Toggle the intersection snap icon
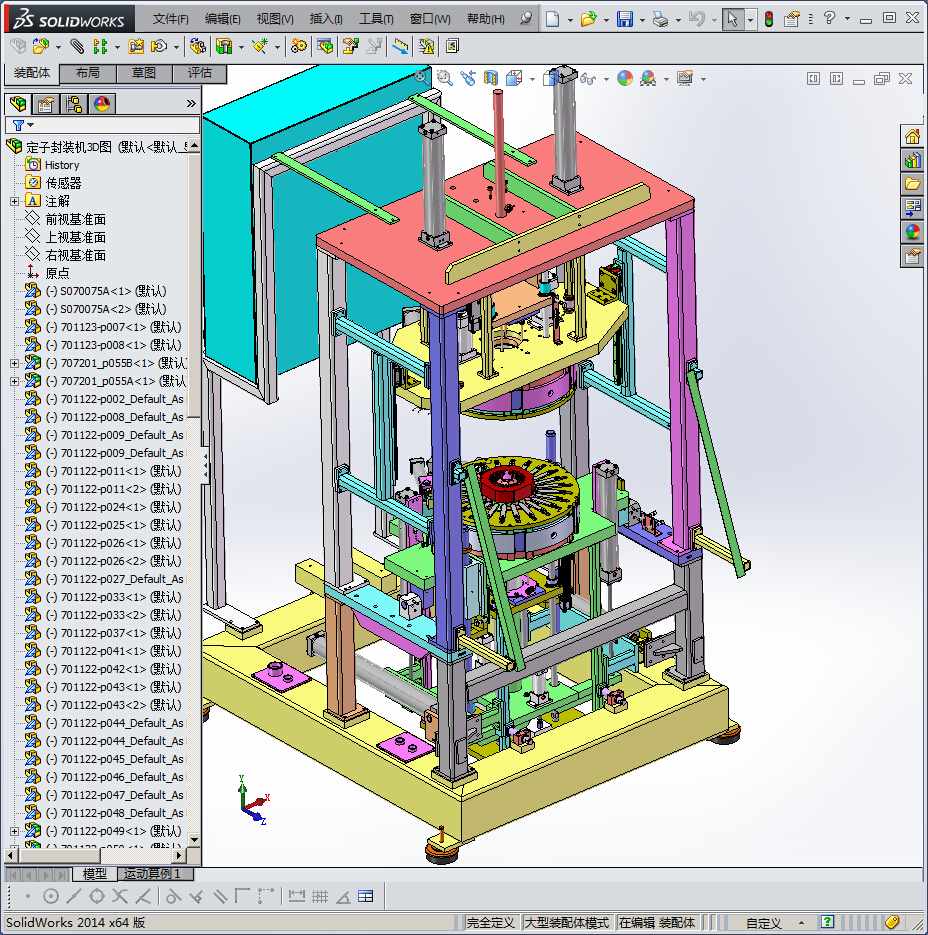Viewport: 928px width, 935px height. click(120, 896)
